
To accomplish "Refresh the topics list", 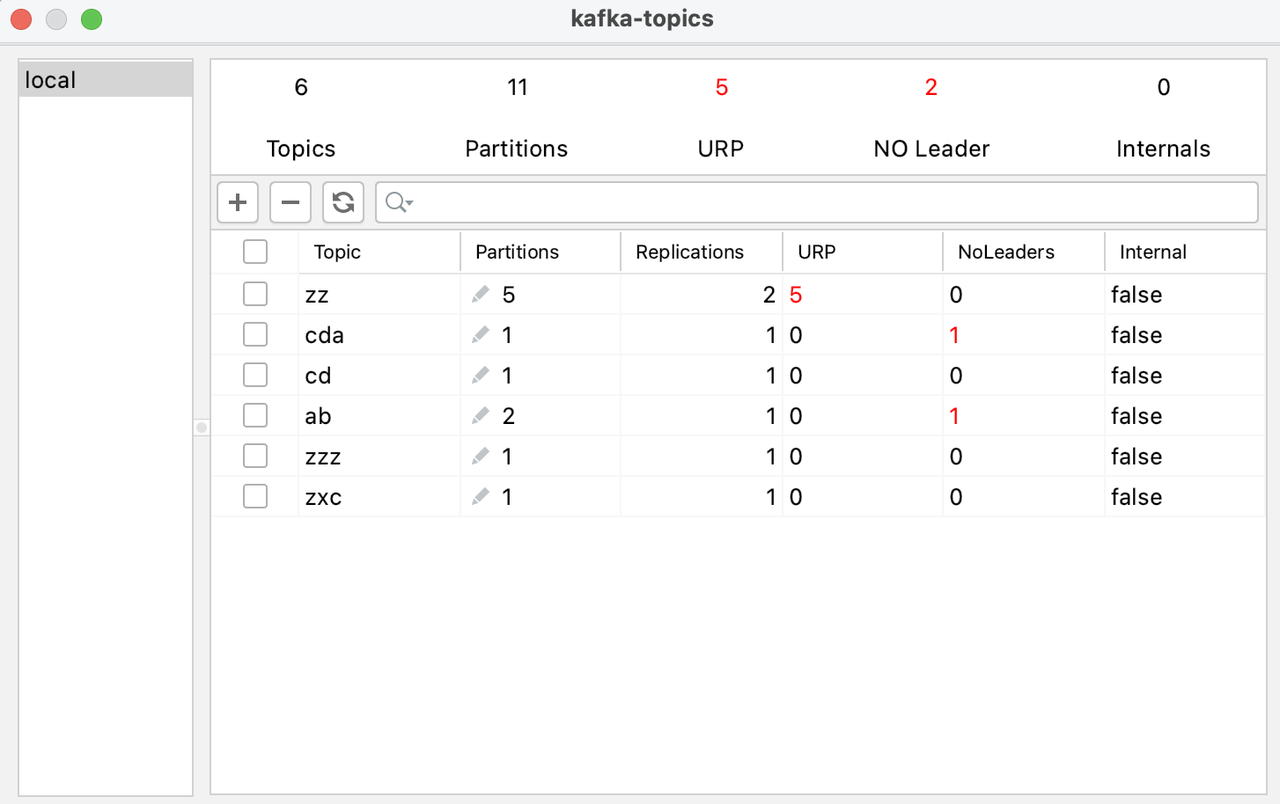I will pyautogui.click(x=343, y=203).
